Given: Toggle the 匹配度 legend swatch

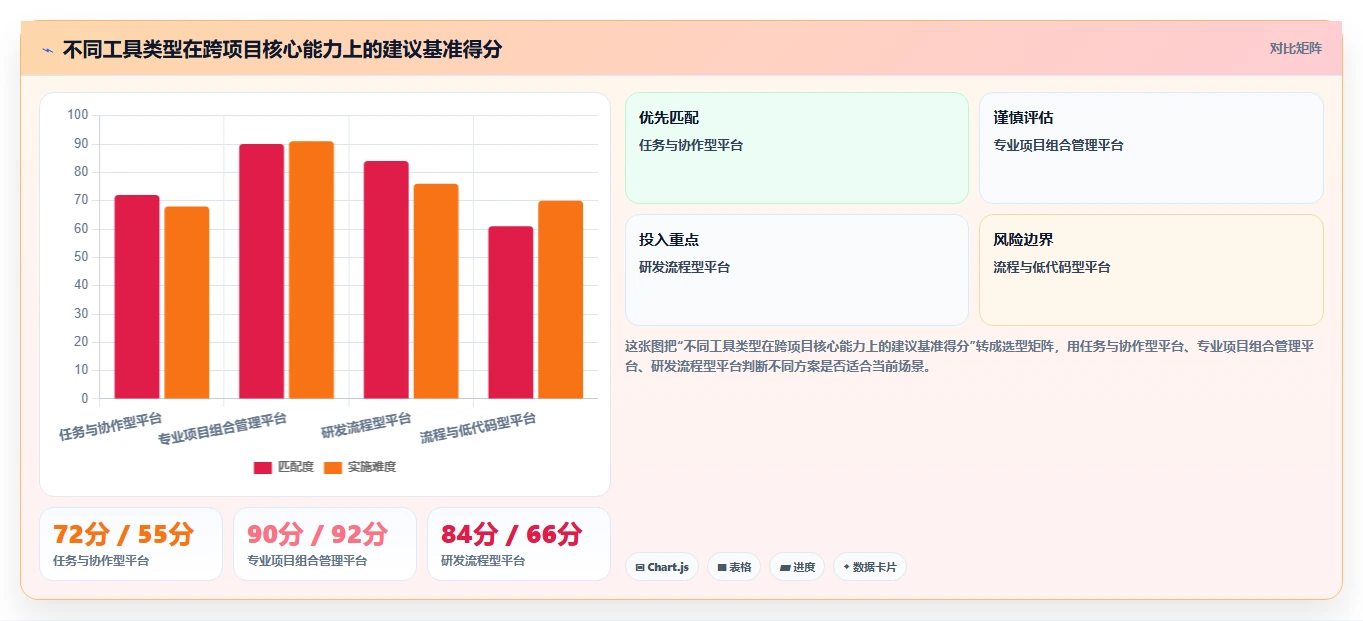Looking at the screenshot, I should click(x=263, y=467).
